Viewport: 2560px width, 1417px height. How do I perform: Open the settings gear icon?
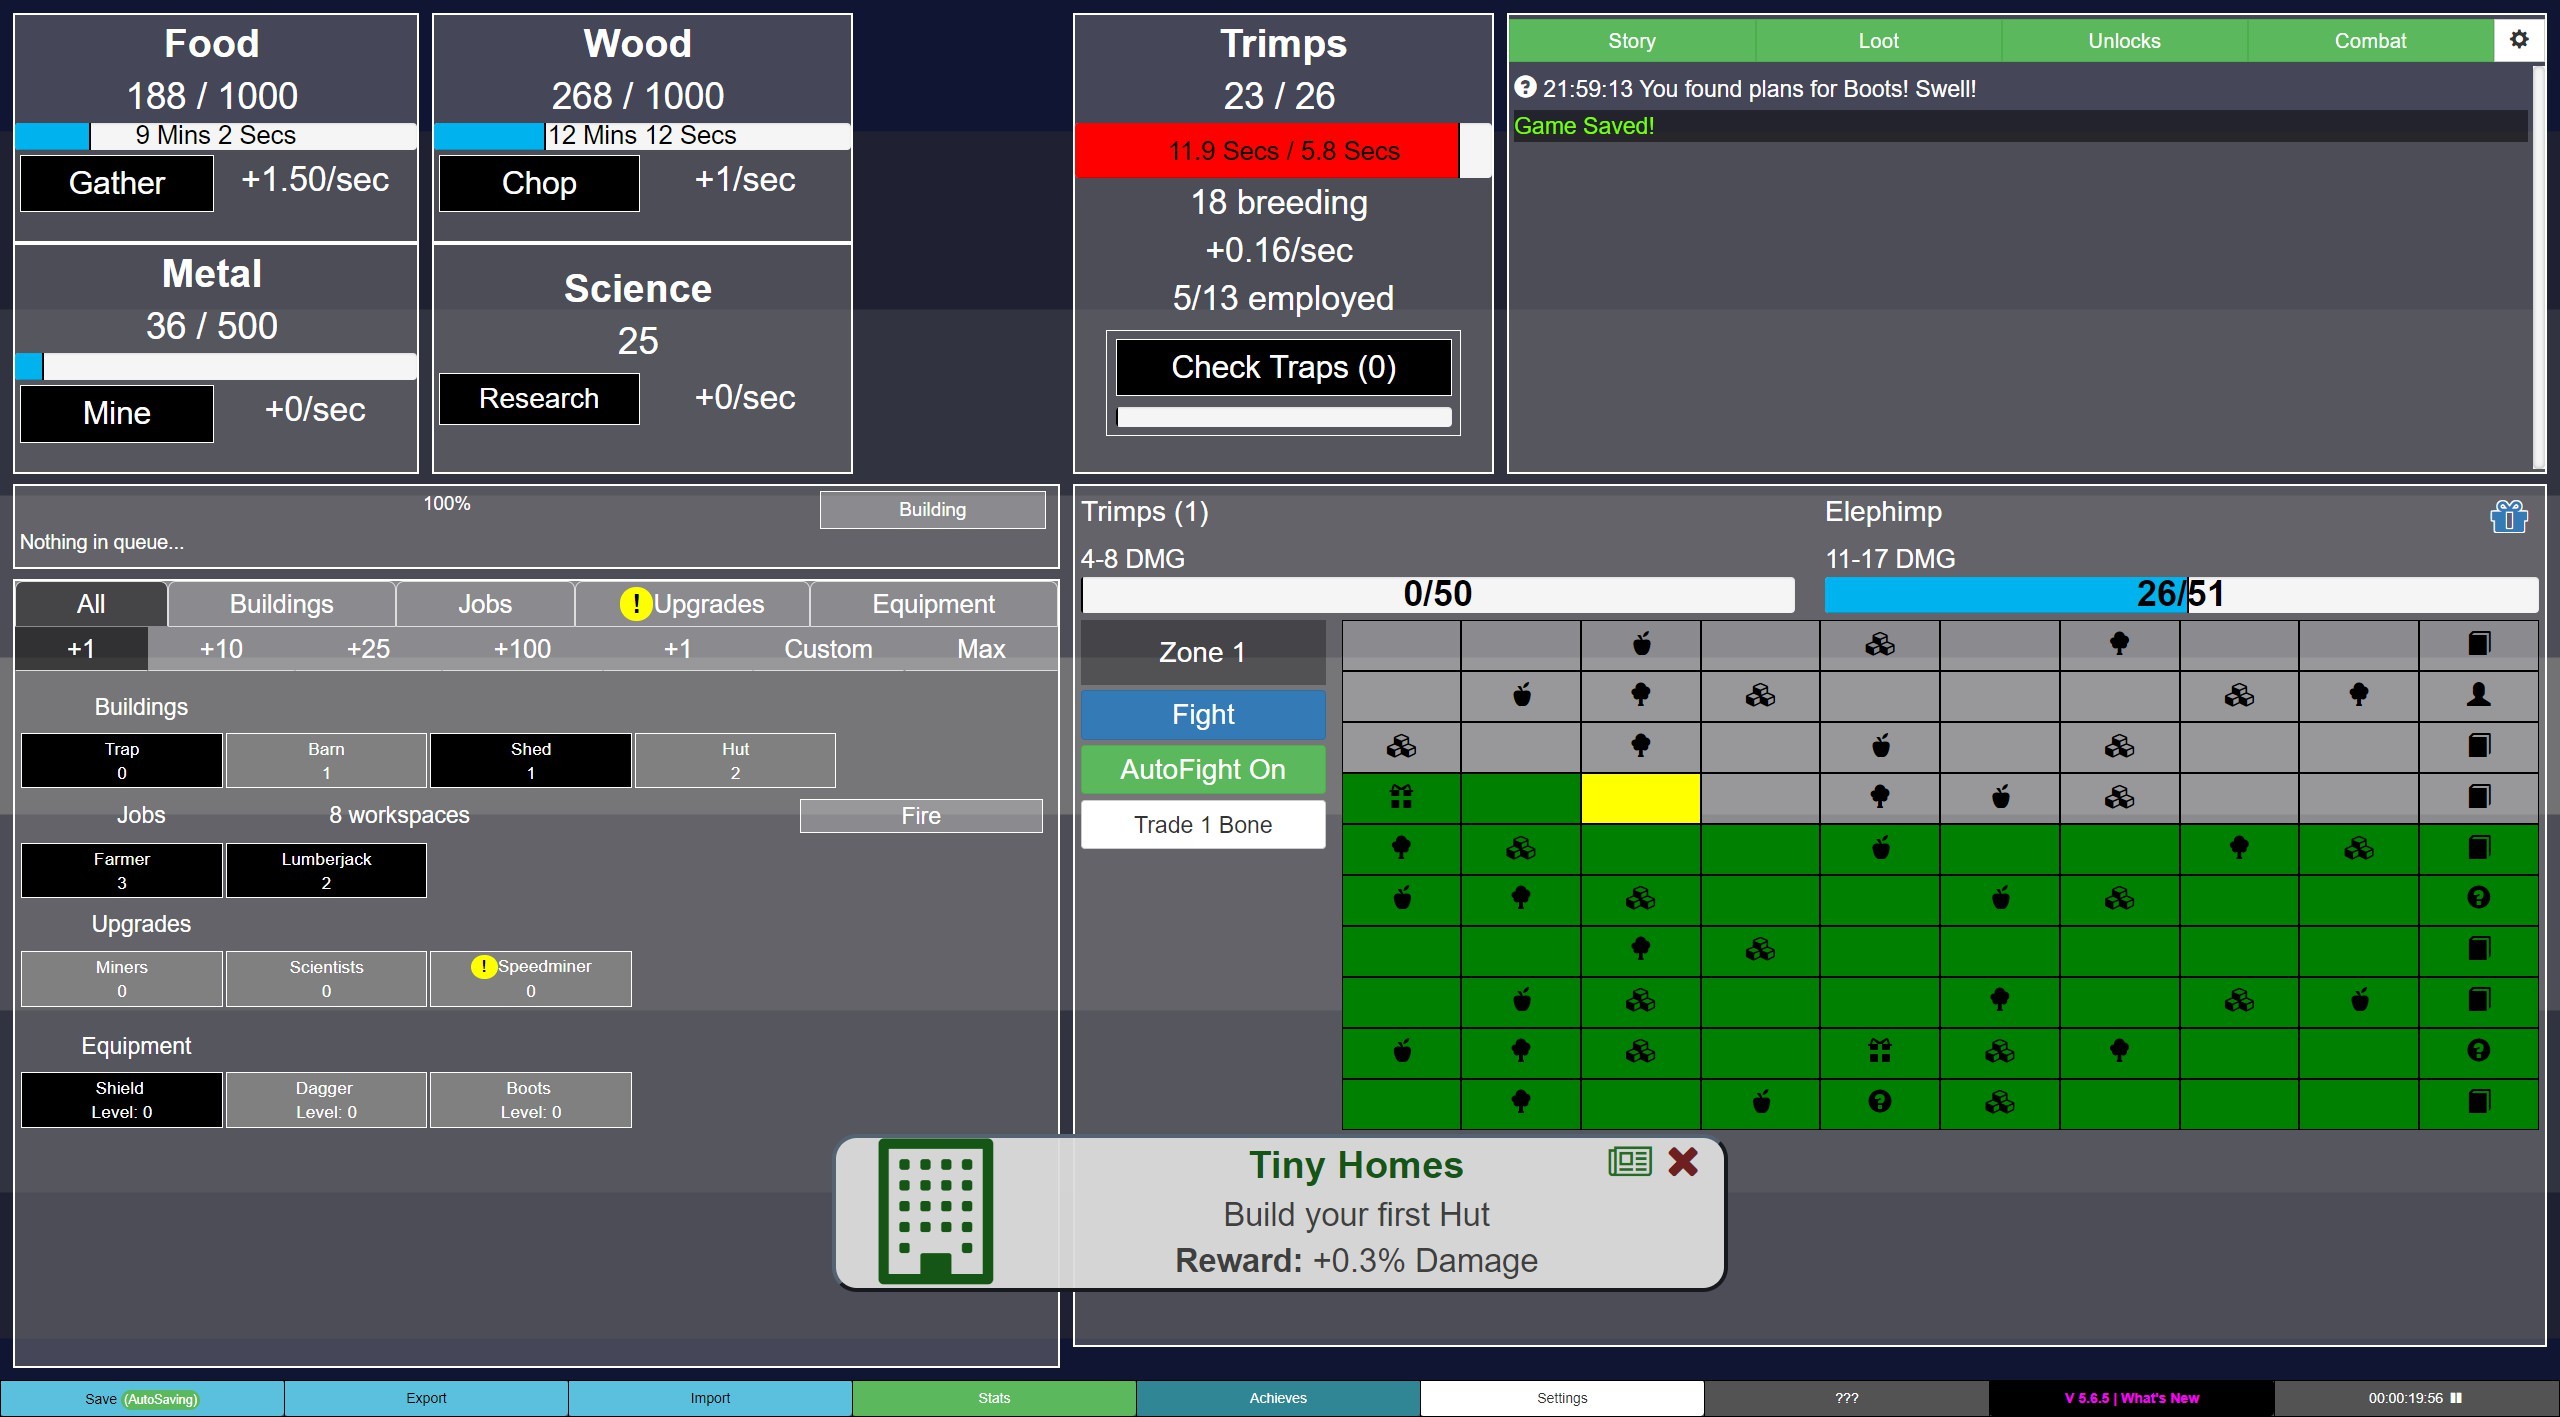(2521, 40)
